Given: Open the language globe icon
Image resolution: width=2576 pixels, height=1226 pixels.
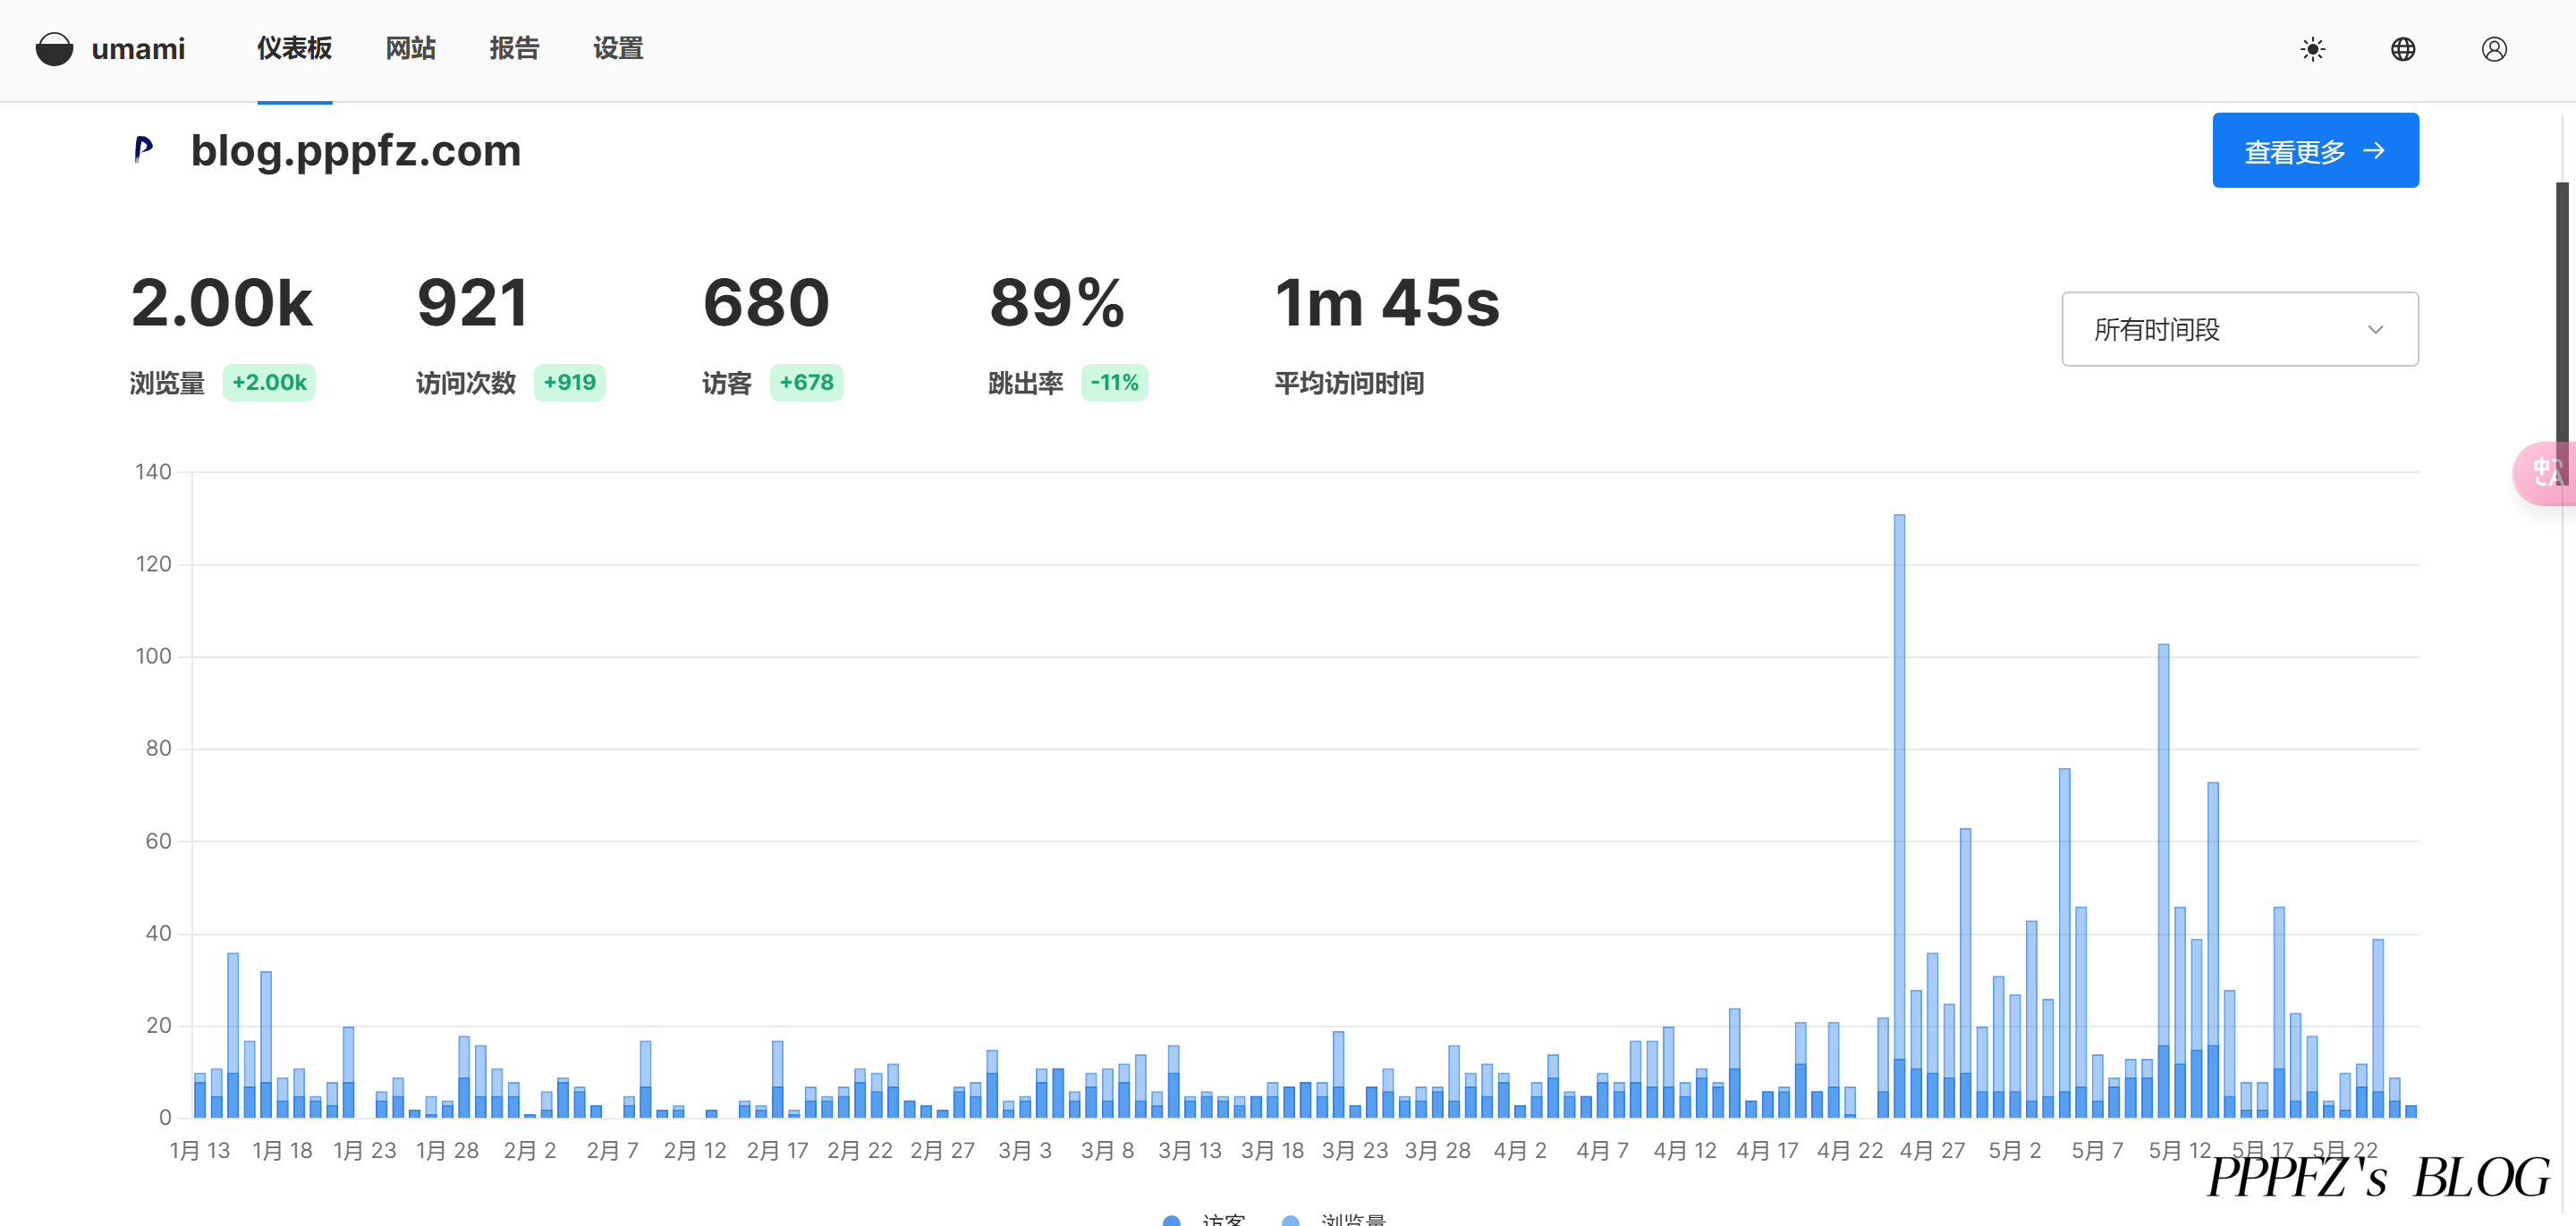Looking at the screenshot, I should (x=2403, y=49).
